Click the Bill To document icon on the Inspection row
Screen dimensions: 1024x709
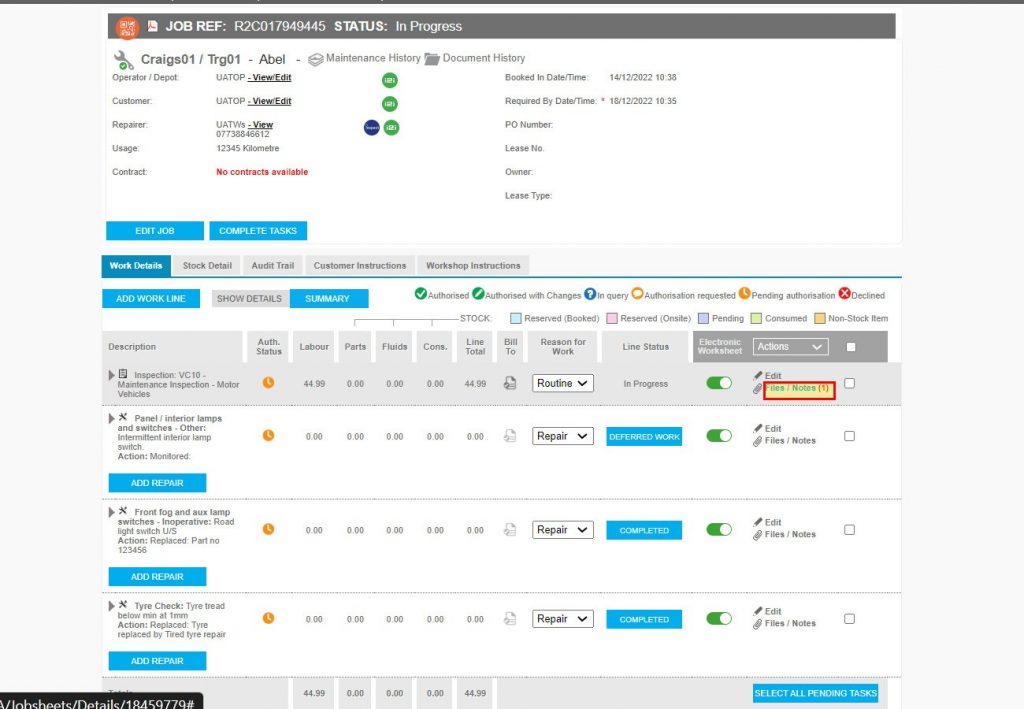(510, 382)
